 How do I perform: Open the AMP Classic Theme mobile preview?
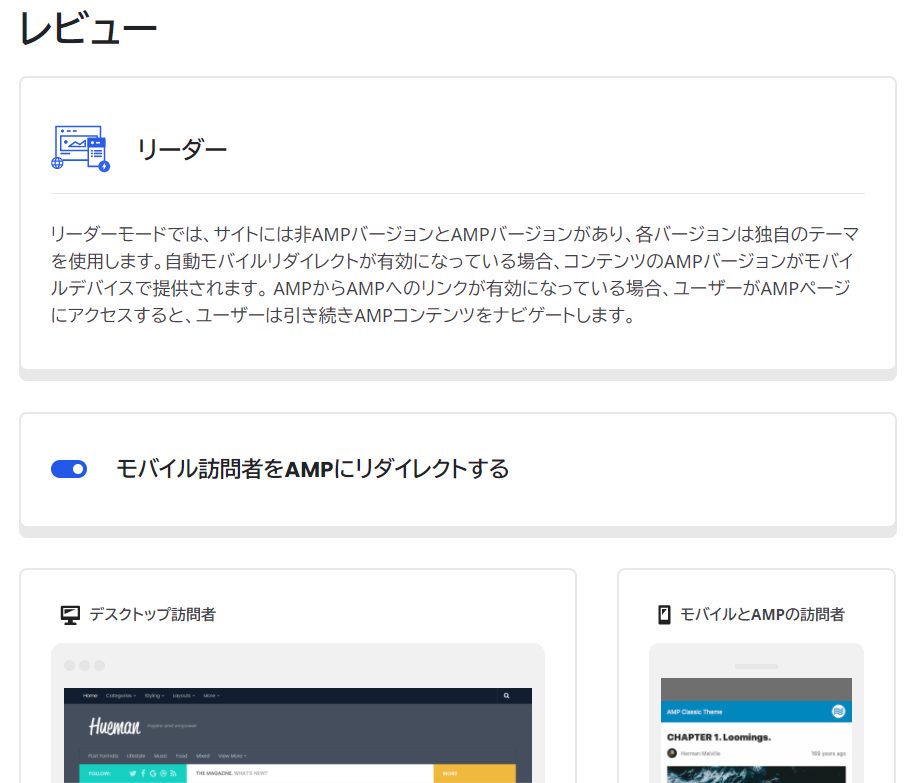(756, 730)
